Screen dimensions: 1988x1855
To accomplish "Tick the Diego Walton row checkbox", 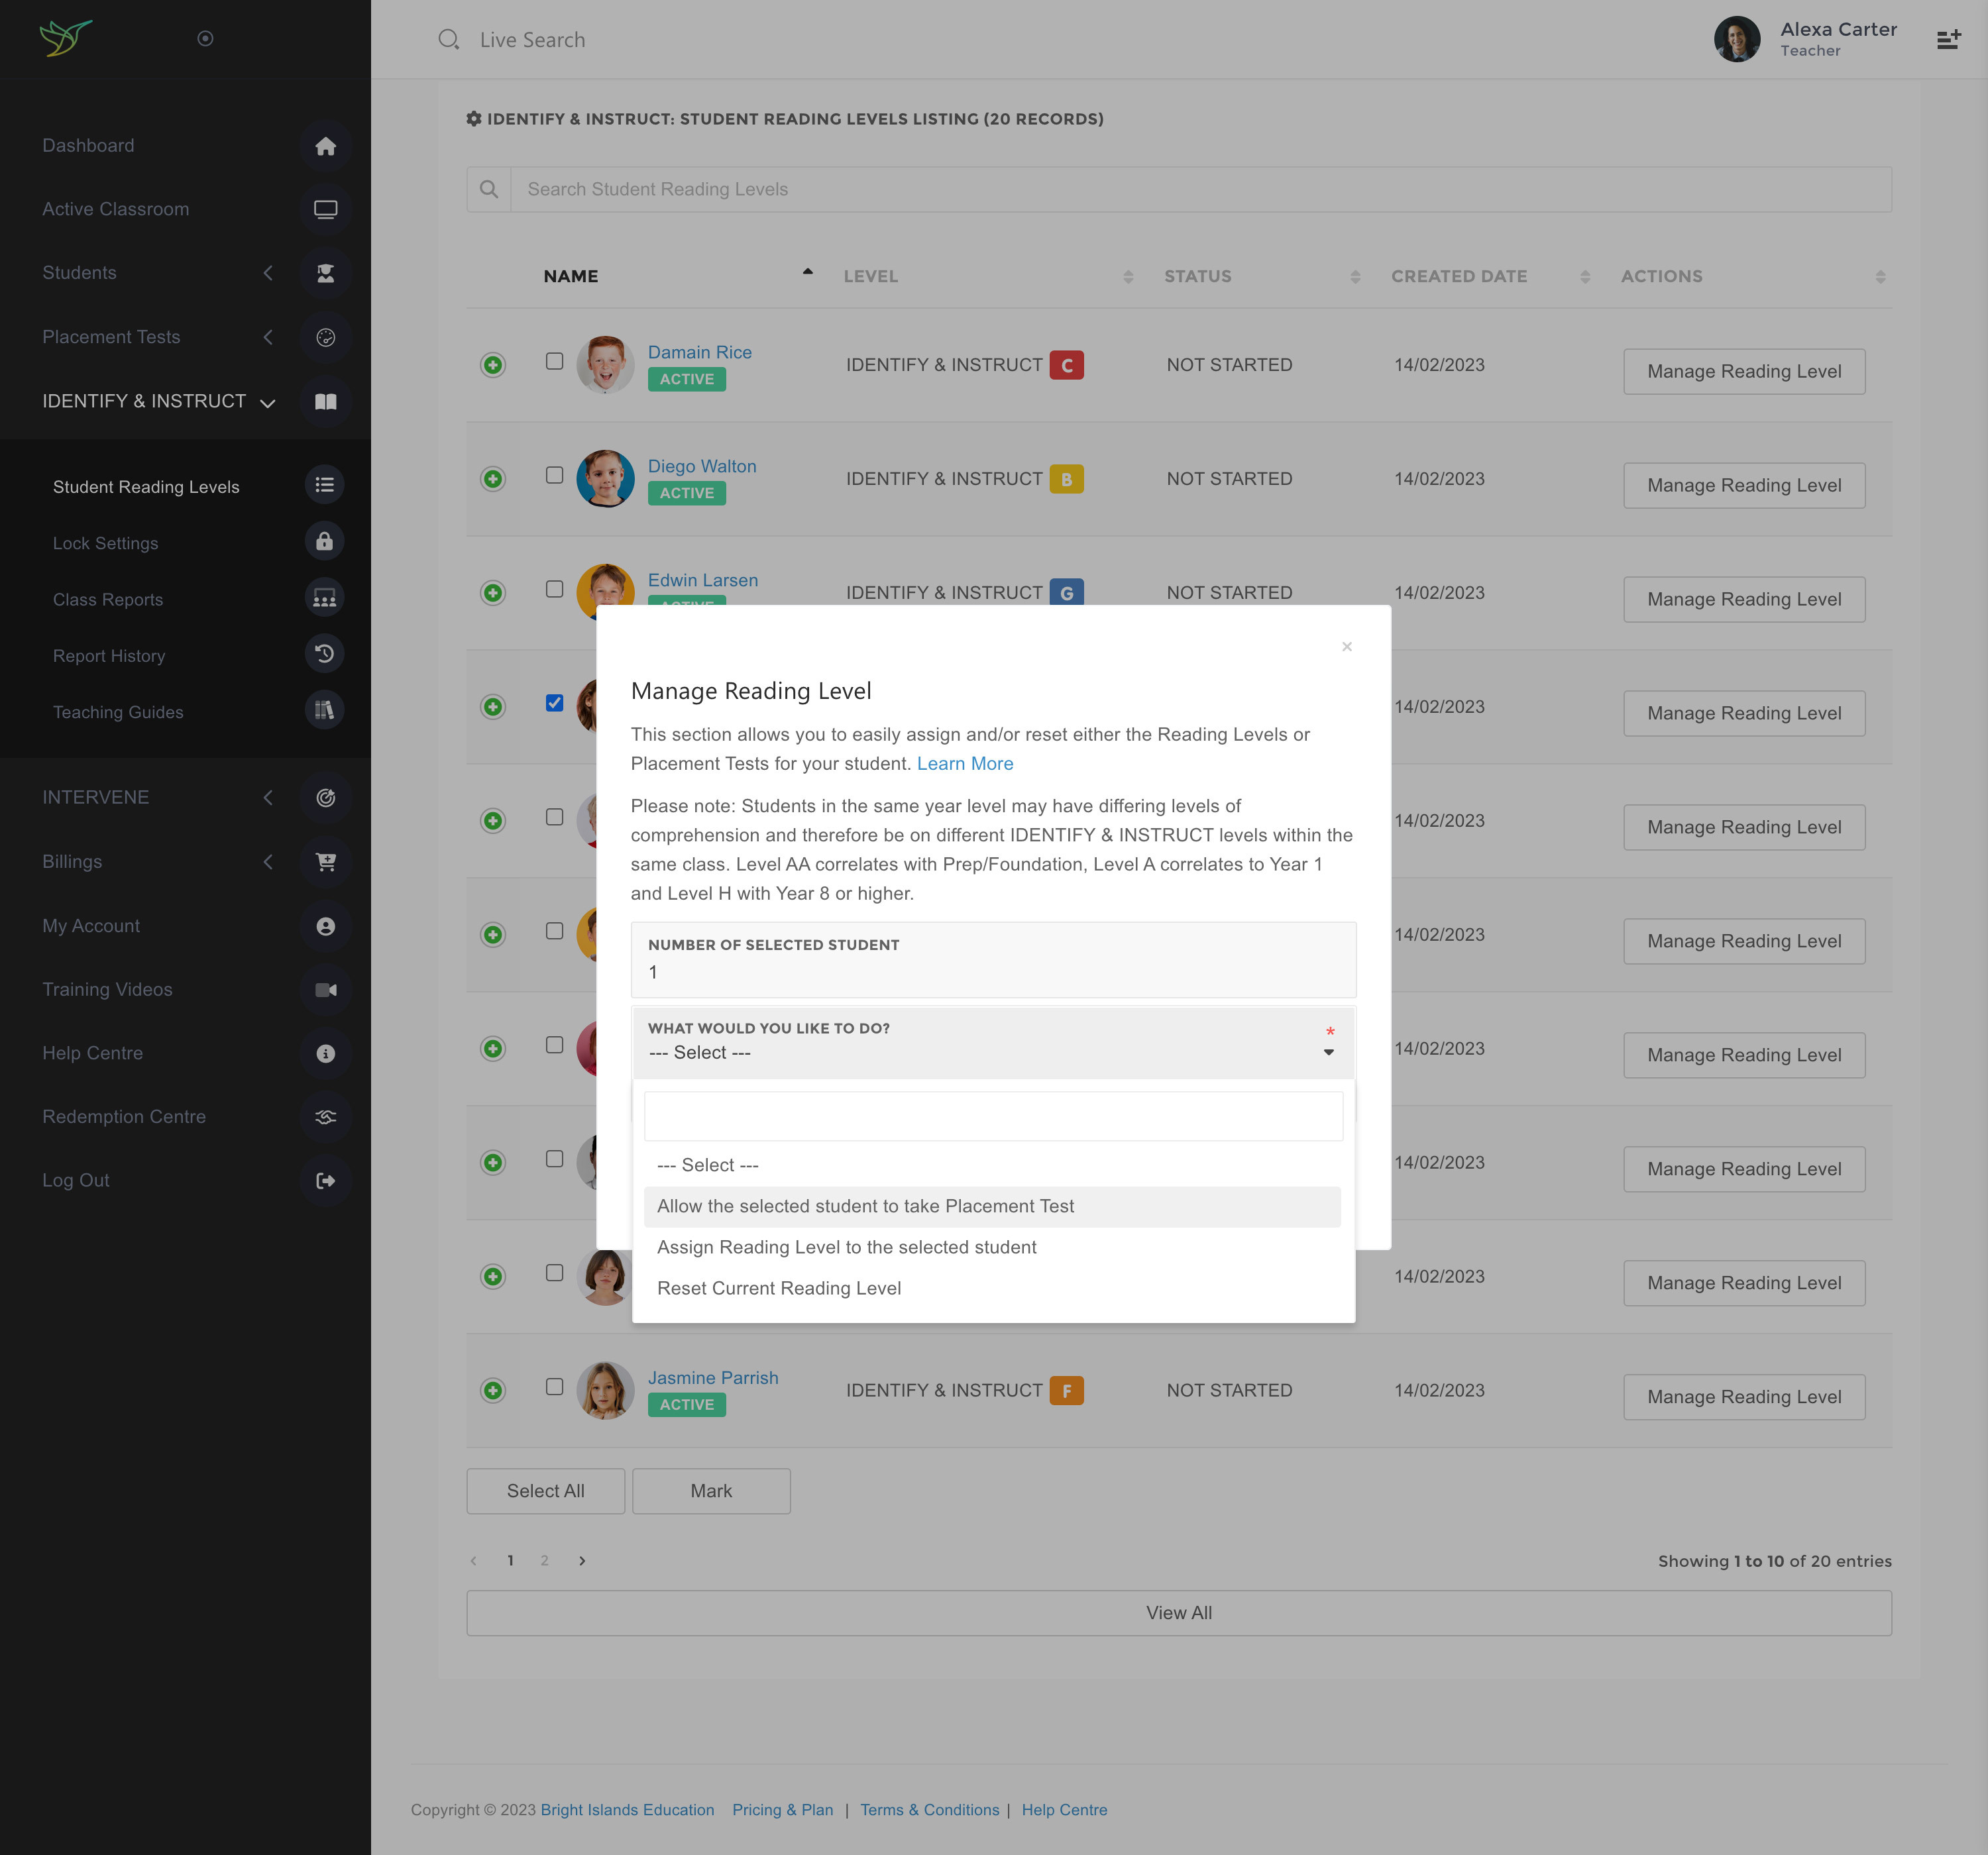I will tap(554, 475).
